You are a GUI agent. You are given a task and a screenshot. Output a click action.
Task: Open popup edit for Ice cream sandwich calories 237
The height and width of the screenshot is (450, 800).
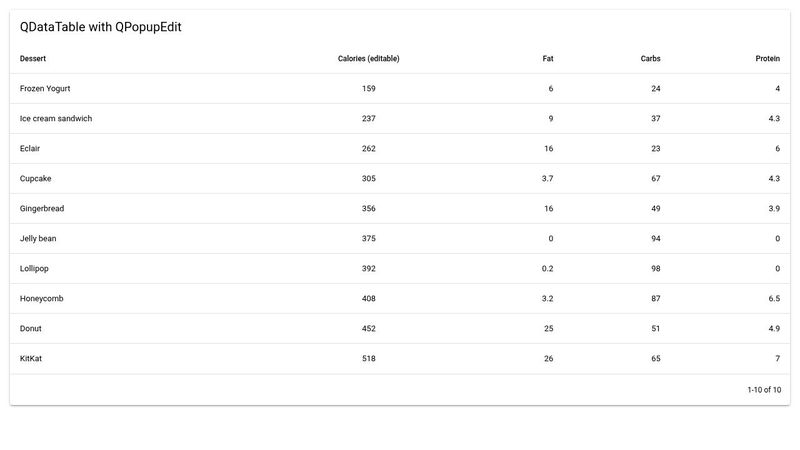[x=369, y=119]
